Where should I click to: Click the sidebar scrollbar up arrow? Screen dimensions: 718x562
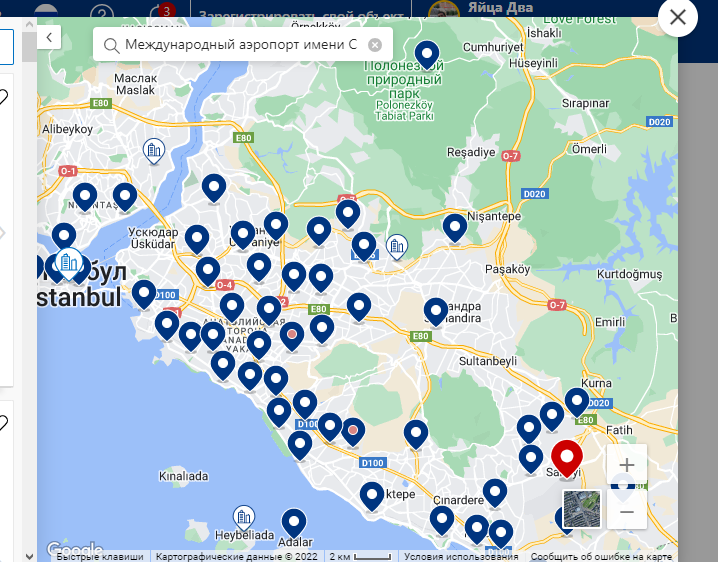click(29, 24)
